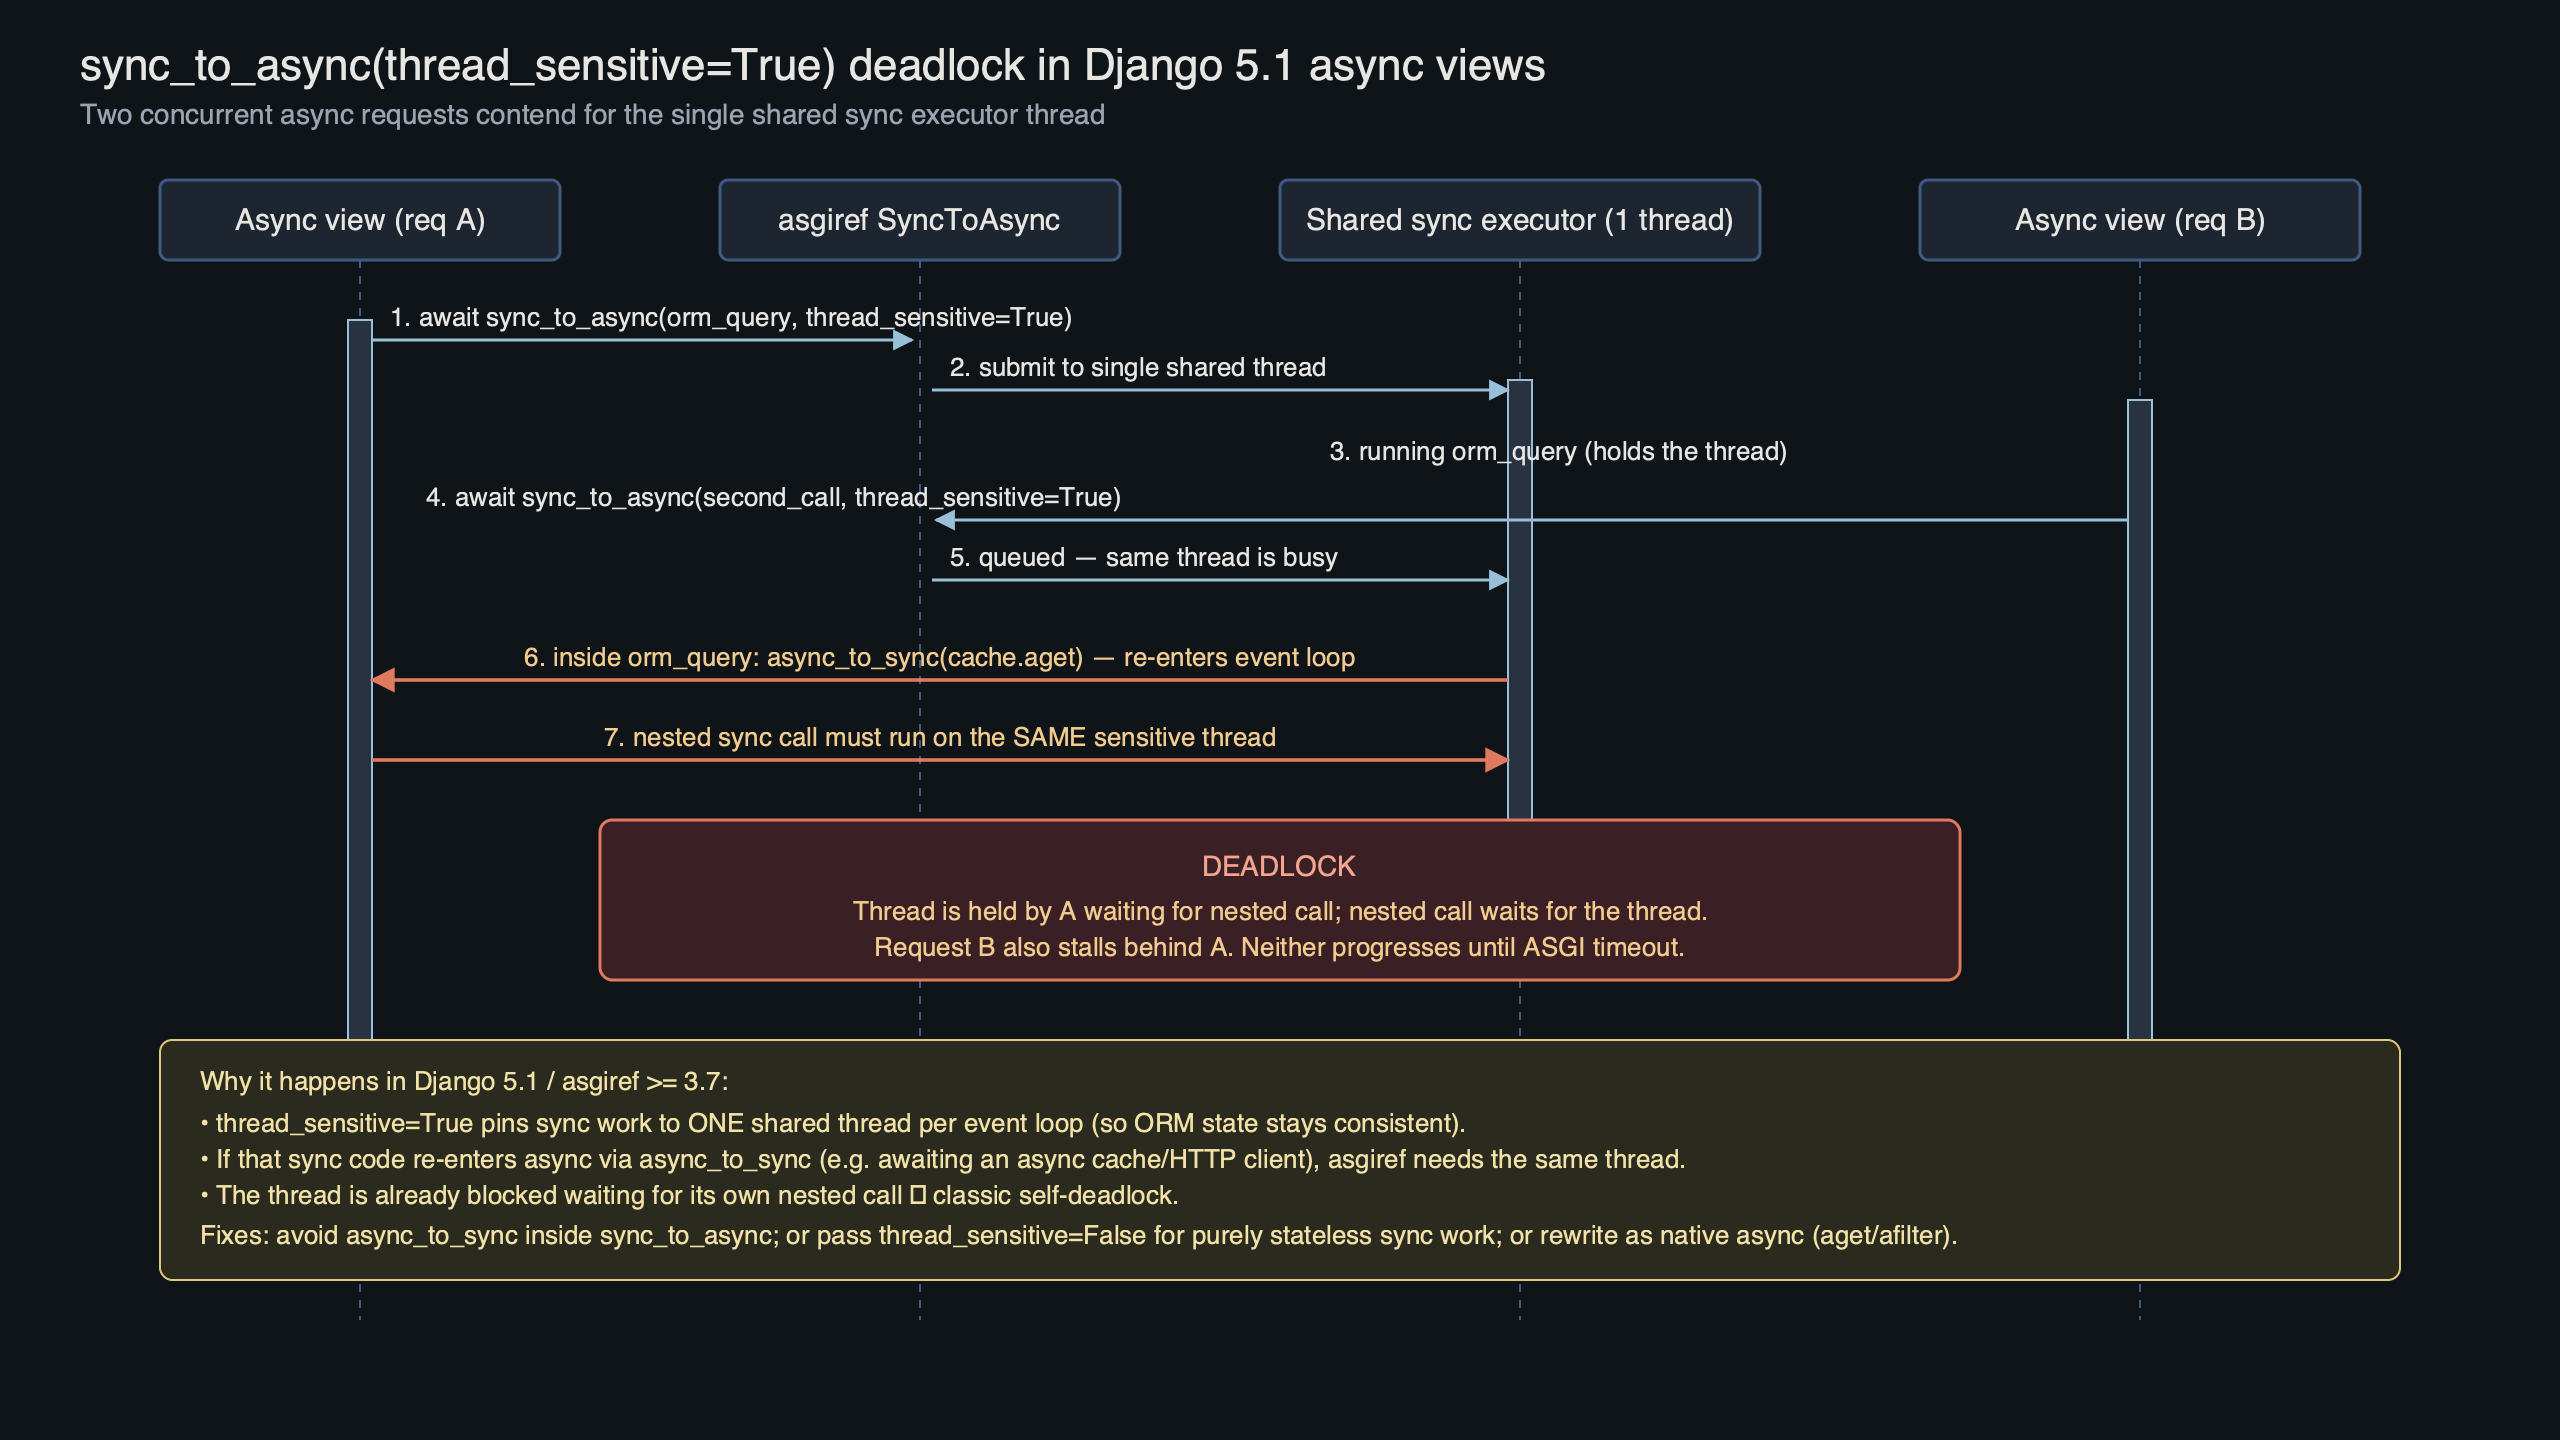Image resolution: width=2560 pixels, height=1440 pixels.
Task: Select message 5 queued same thread is busy
Action: tap(1144, 557)
